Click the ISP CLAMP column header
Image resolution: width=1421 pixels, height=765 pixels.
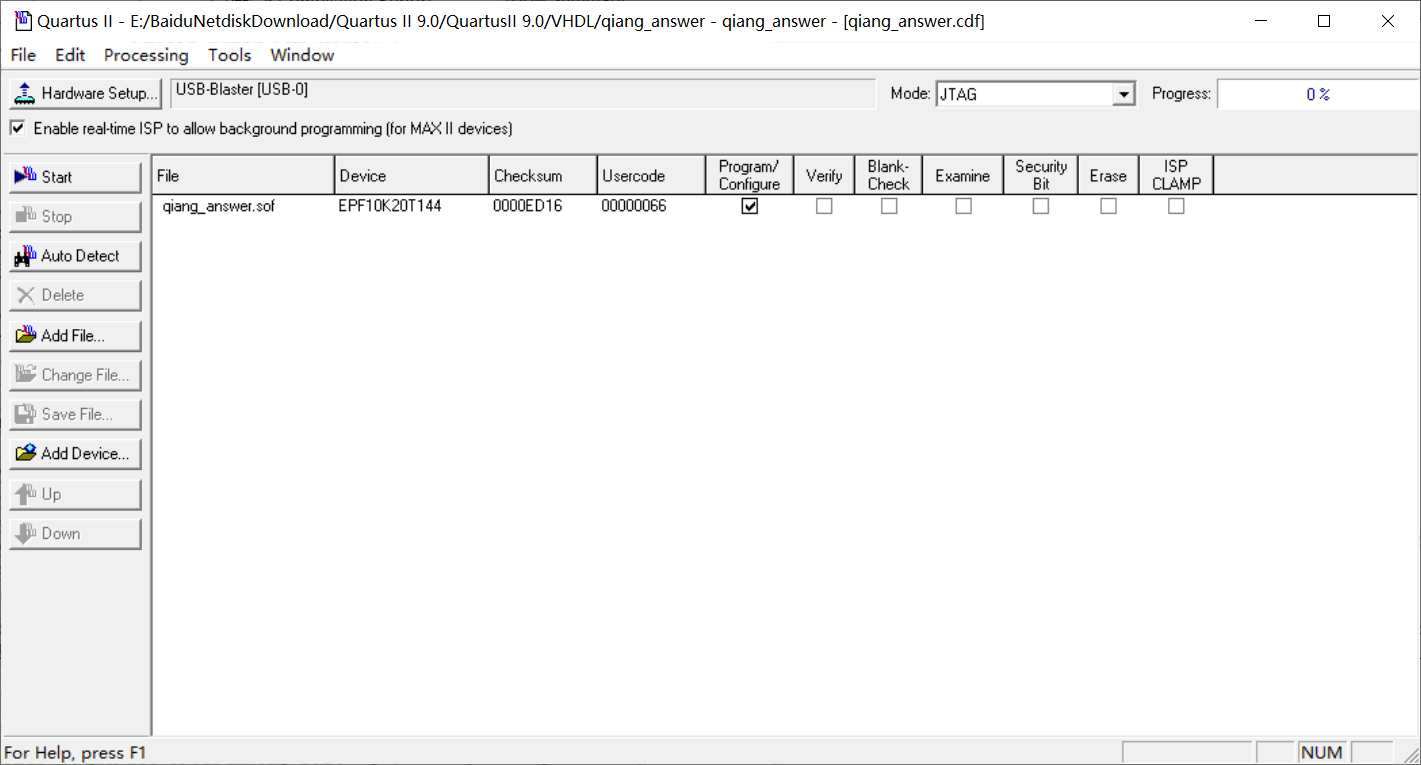click(x=1176, y=175)
